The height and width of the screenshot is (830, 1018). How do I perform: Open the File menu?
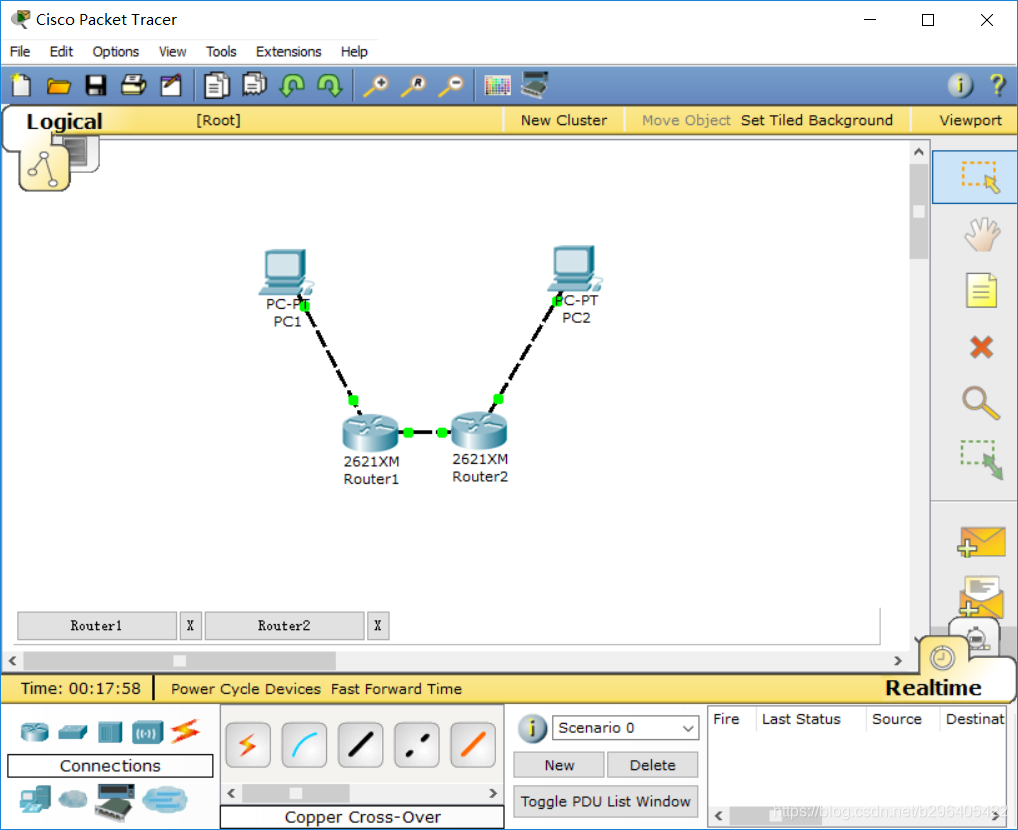click(20, 51)
